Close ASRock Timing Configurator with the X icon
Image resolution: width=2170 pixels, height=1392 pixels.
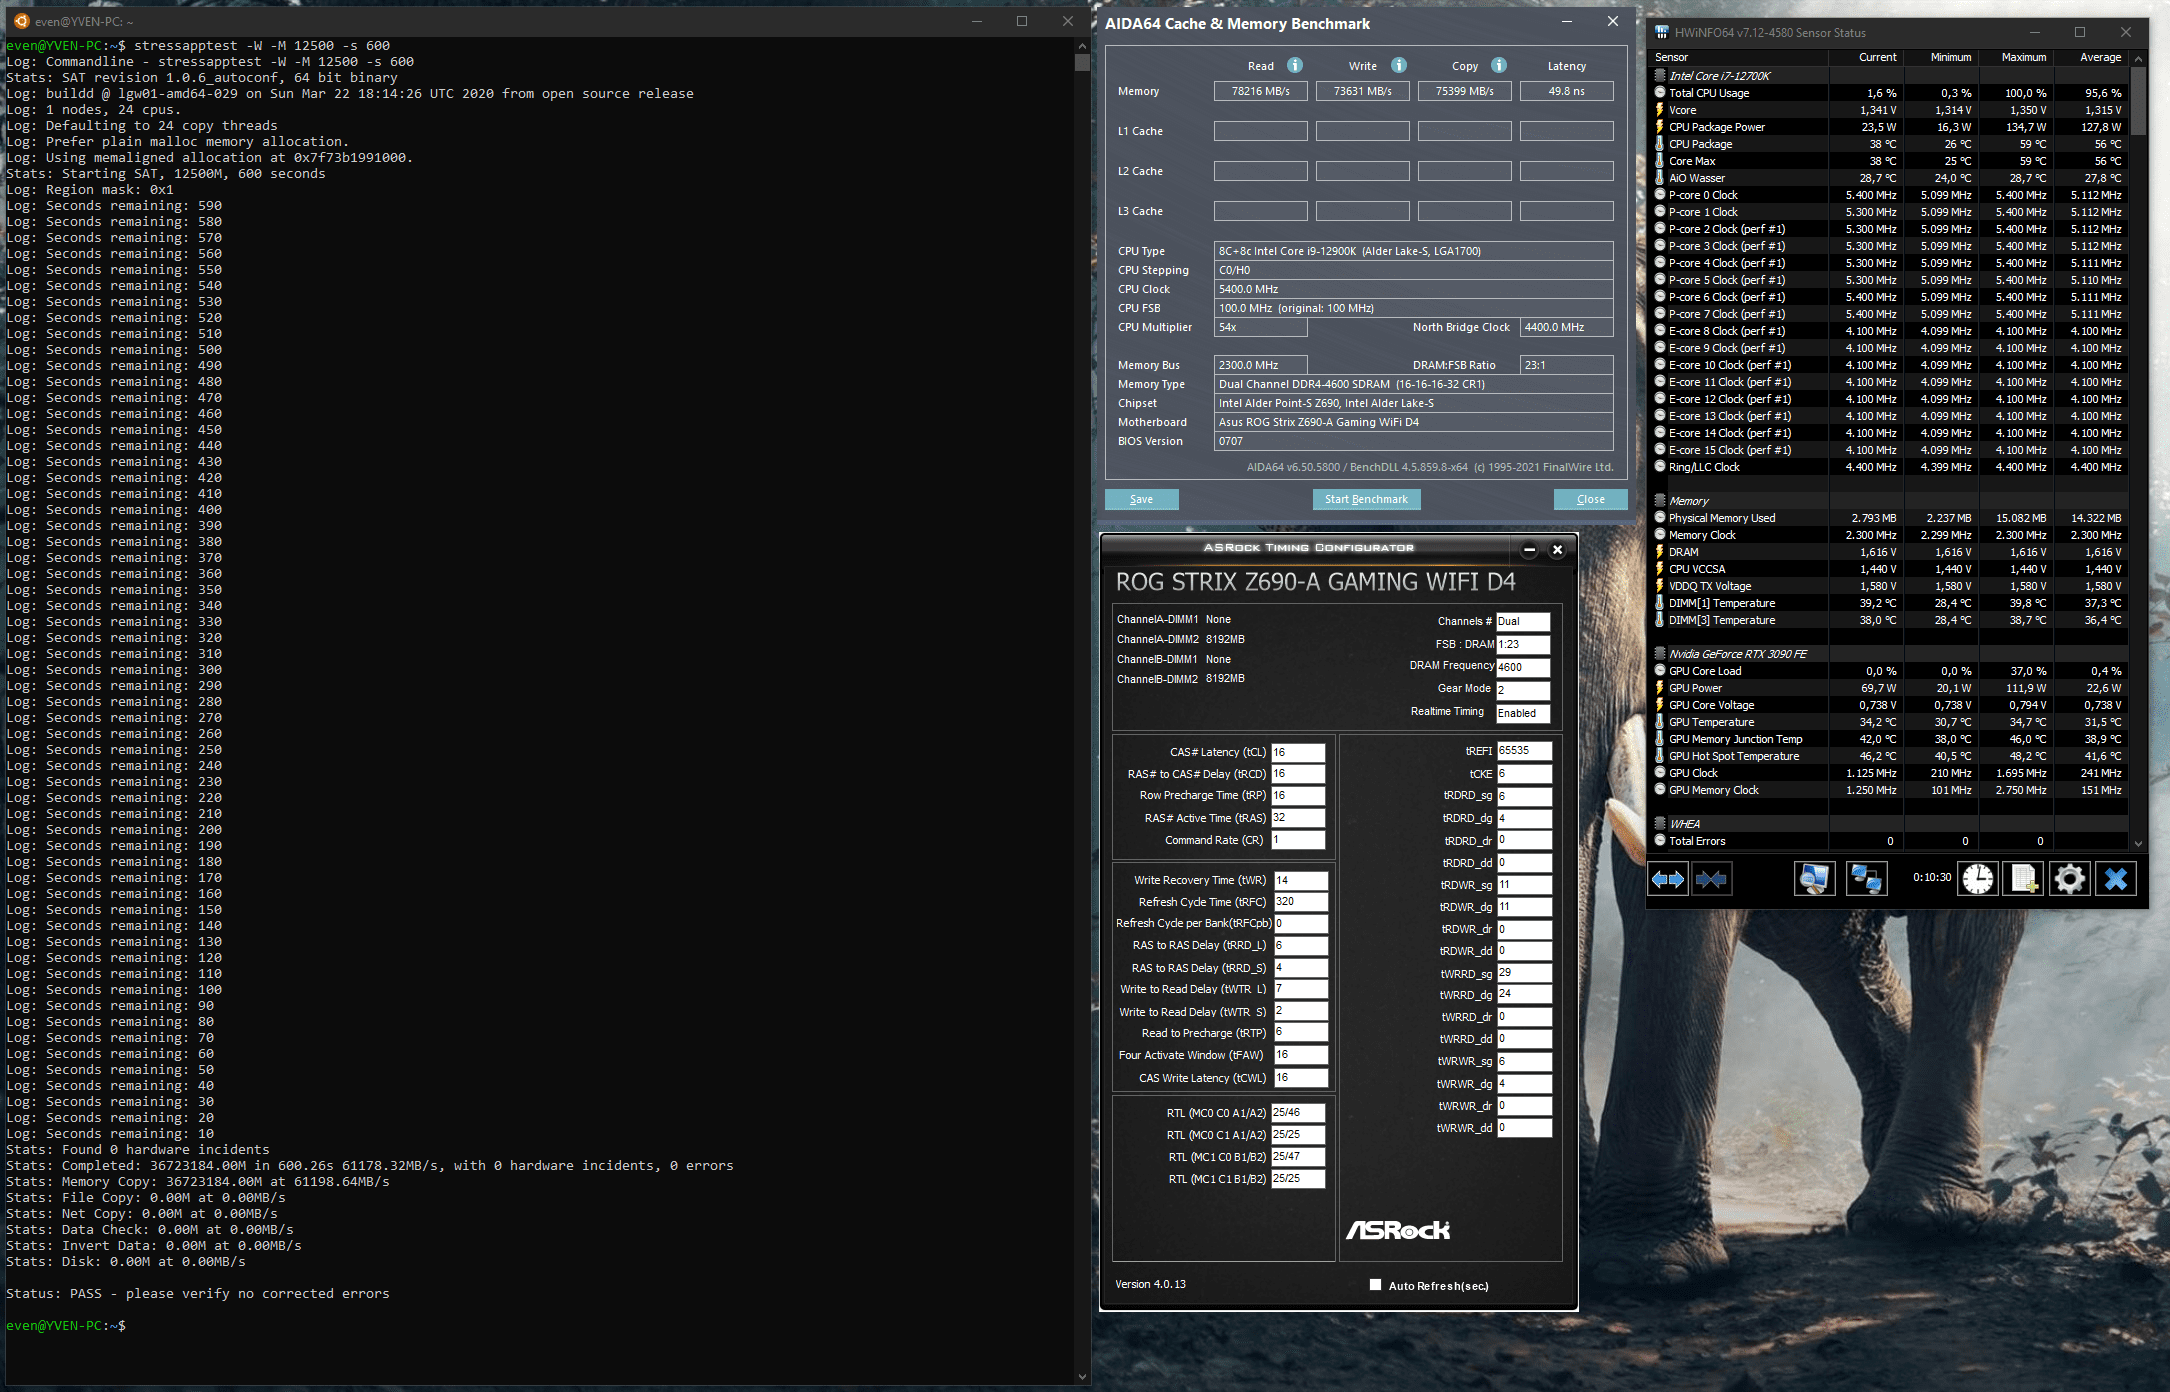tap(1557, 549)
